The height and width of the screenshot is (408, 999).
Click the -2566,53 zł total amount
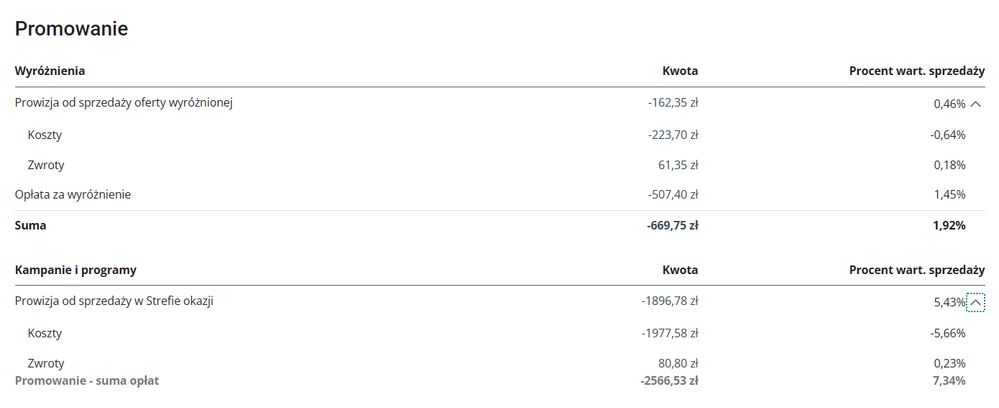pyautogui.click(x=670, y=381)
